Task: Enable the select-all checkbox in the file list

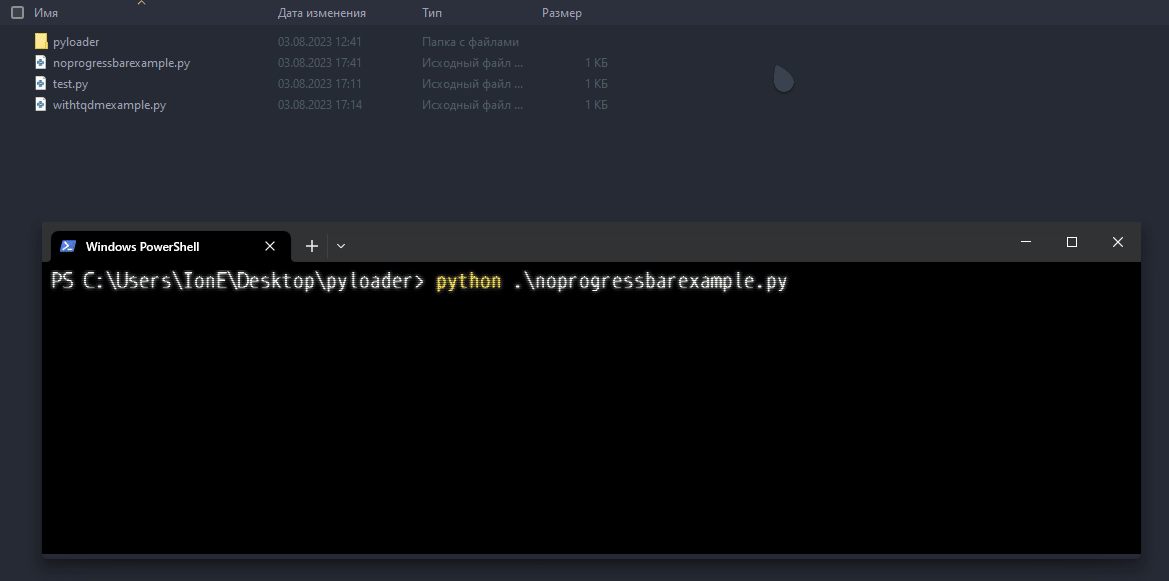Action: (x=16, y=12)
